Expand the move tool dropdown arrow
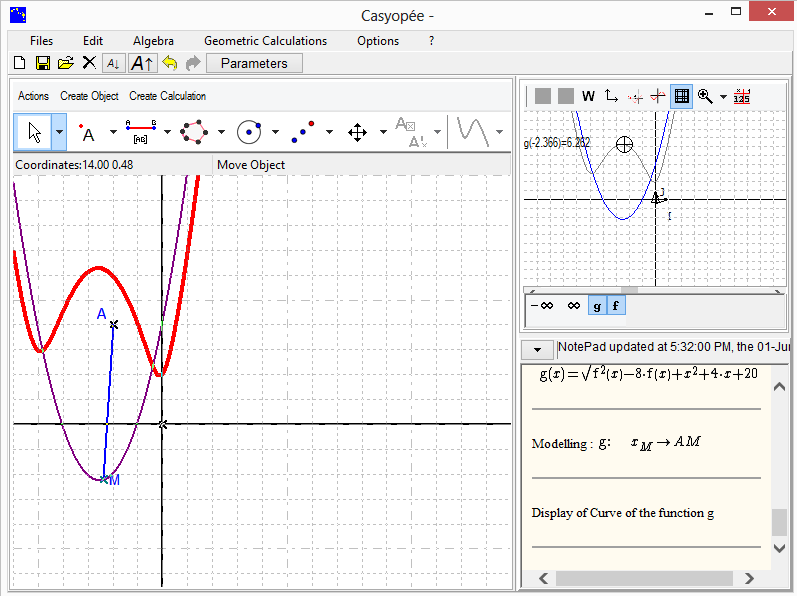 [383, 132]
